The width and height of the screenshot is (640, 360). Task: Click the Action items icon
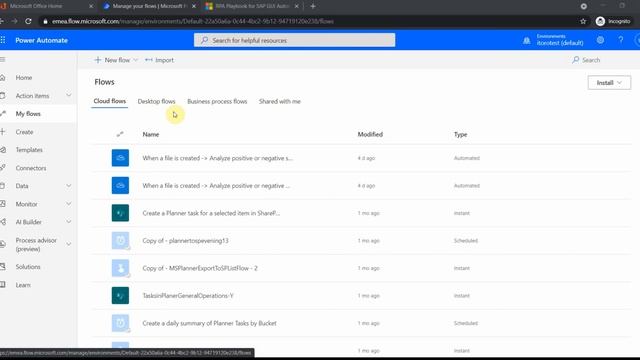tap(3, 96)
